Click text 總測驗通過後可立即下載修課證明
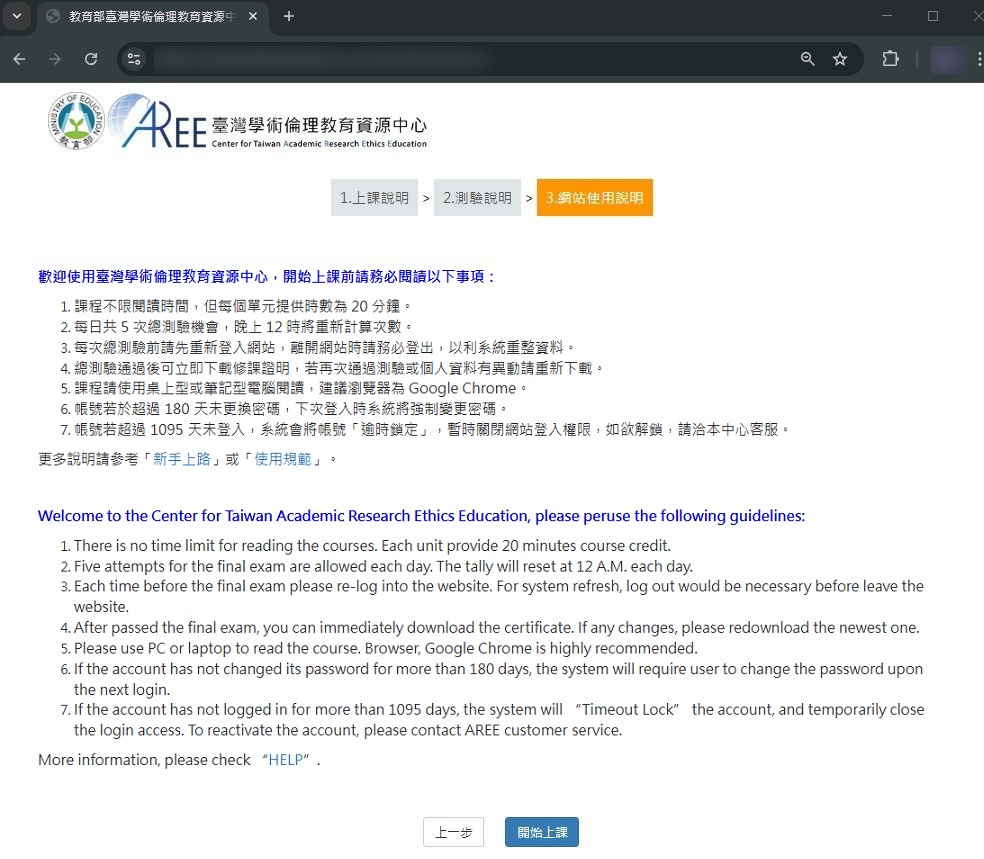Image resolution: width=984 pixels, height=859 pixels. click(182, 368)
